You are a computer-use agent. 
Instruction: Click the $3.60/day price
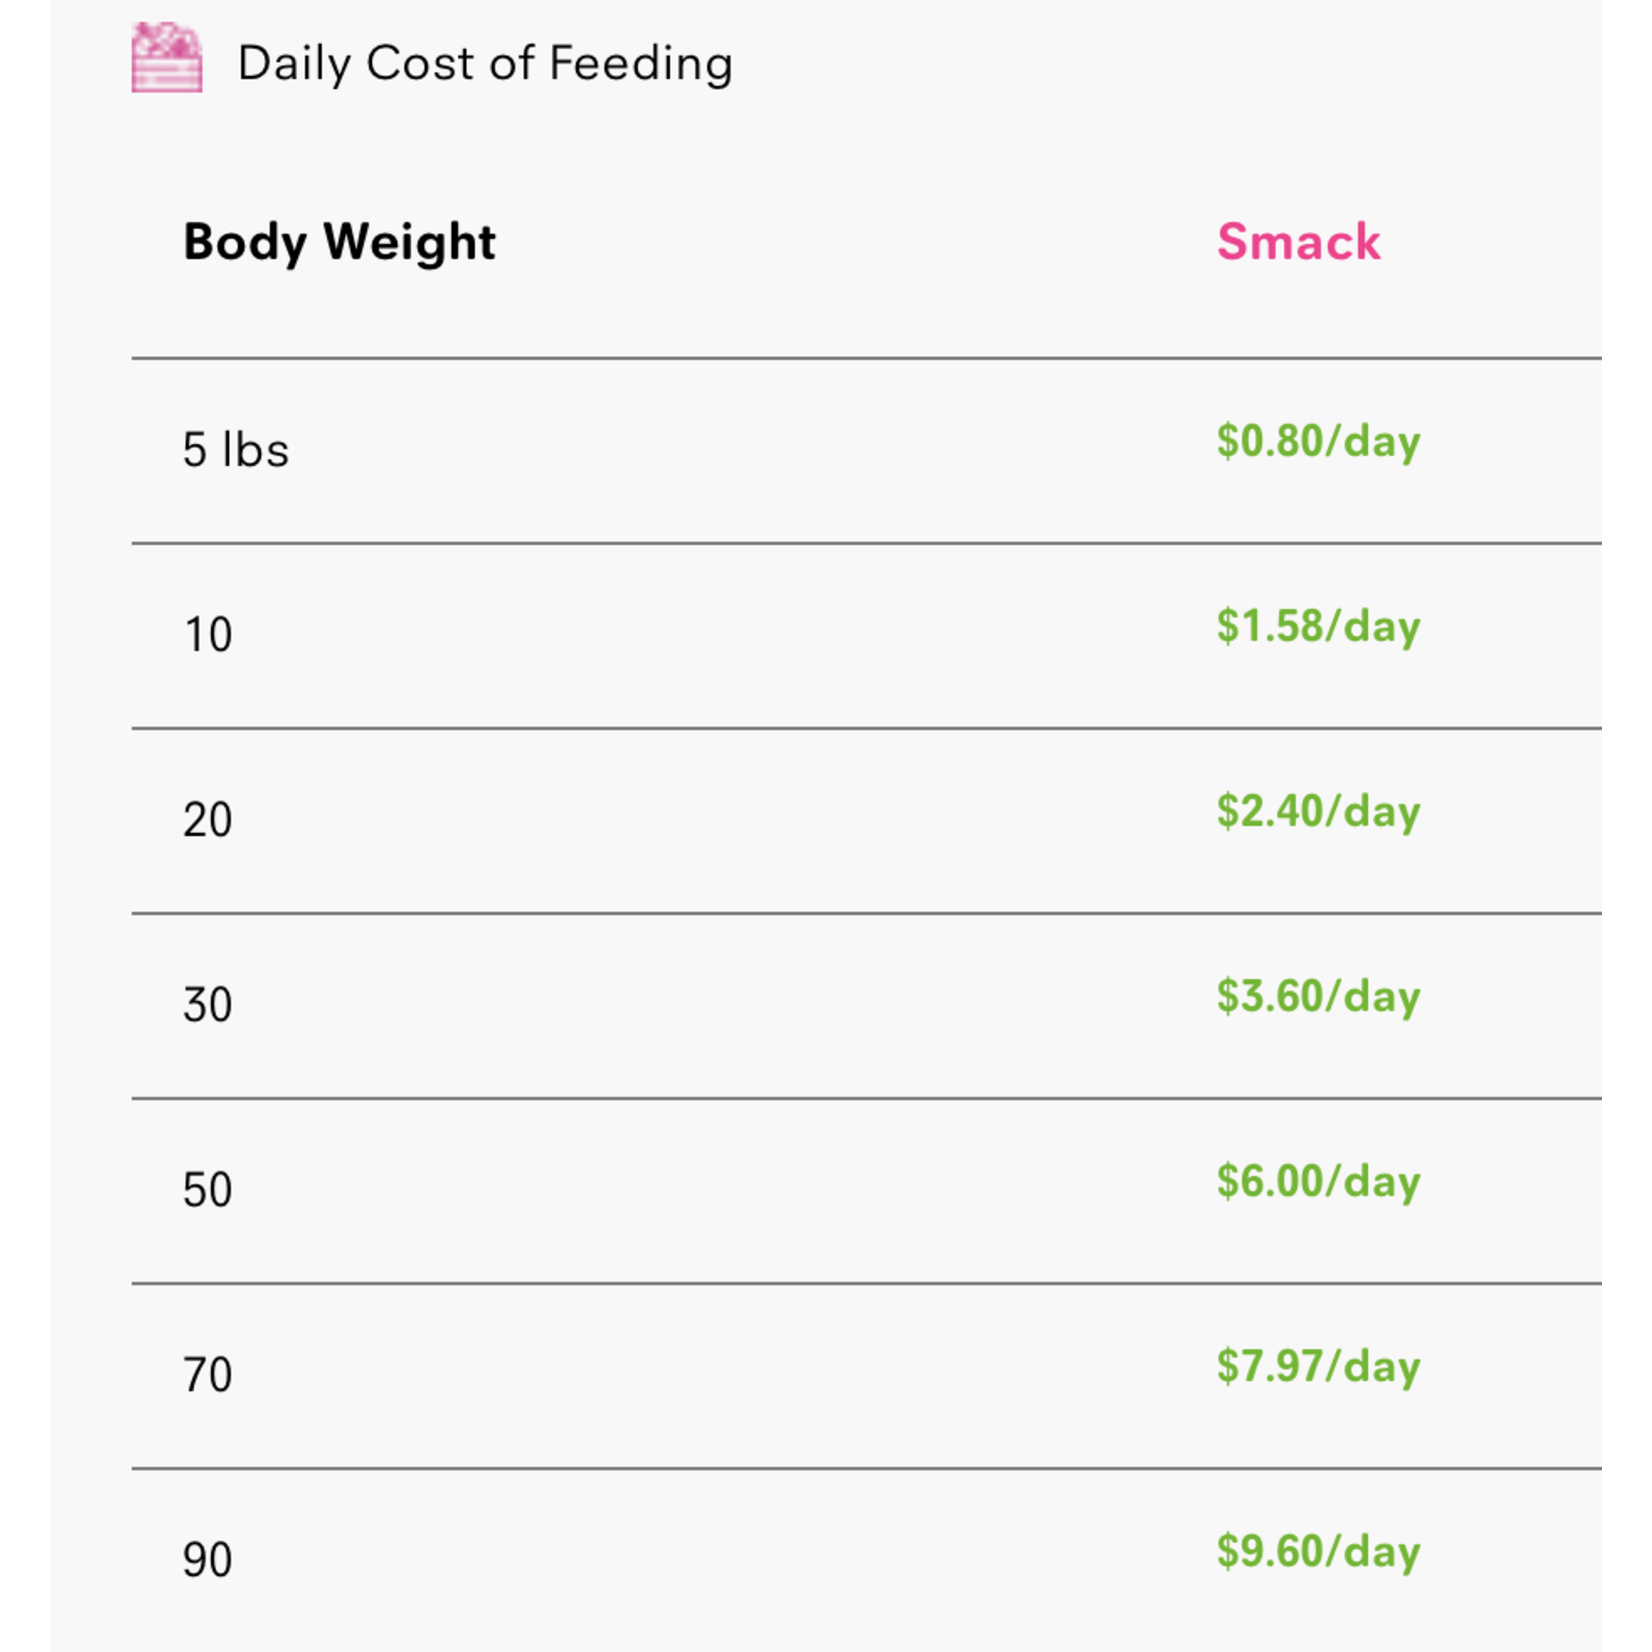(x=1318, y=996)
